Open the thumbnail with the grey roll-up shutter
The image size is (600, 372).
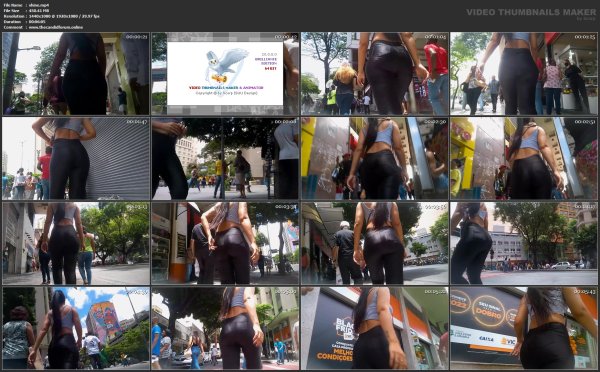(x=76, y=158)
